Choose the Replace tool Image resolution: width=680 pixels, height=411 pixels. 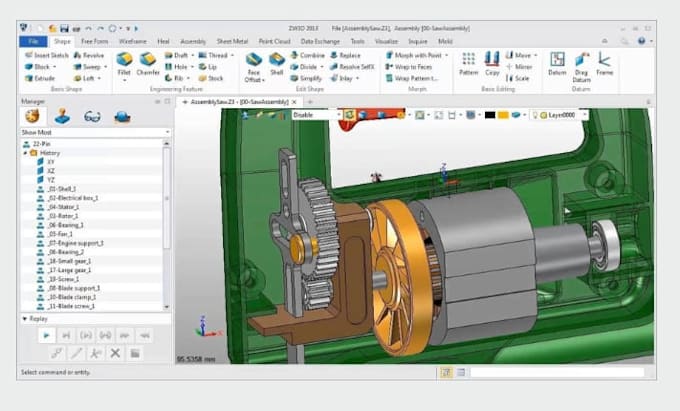[345, 55]
